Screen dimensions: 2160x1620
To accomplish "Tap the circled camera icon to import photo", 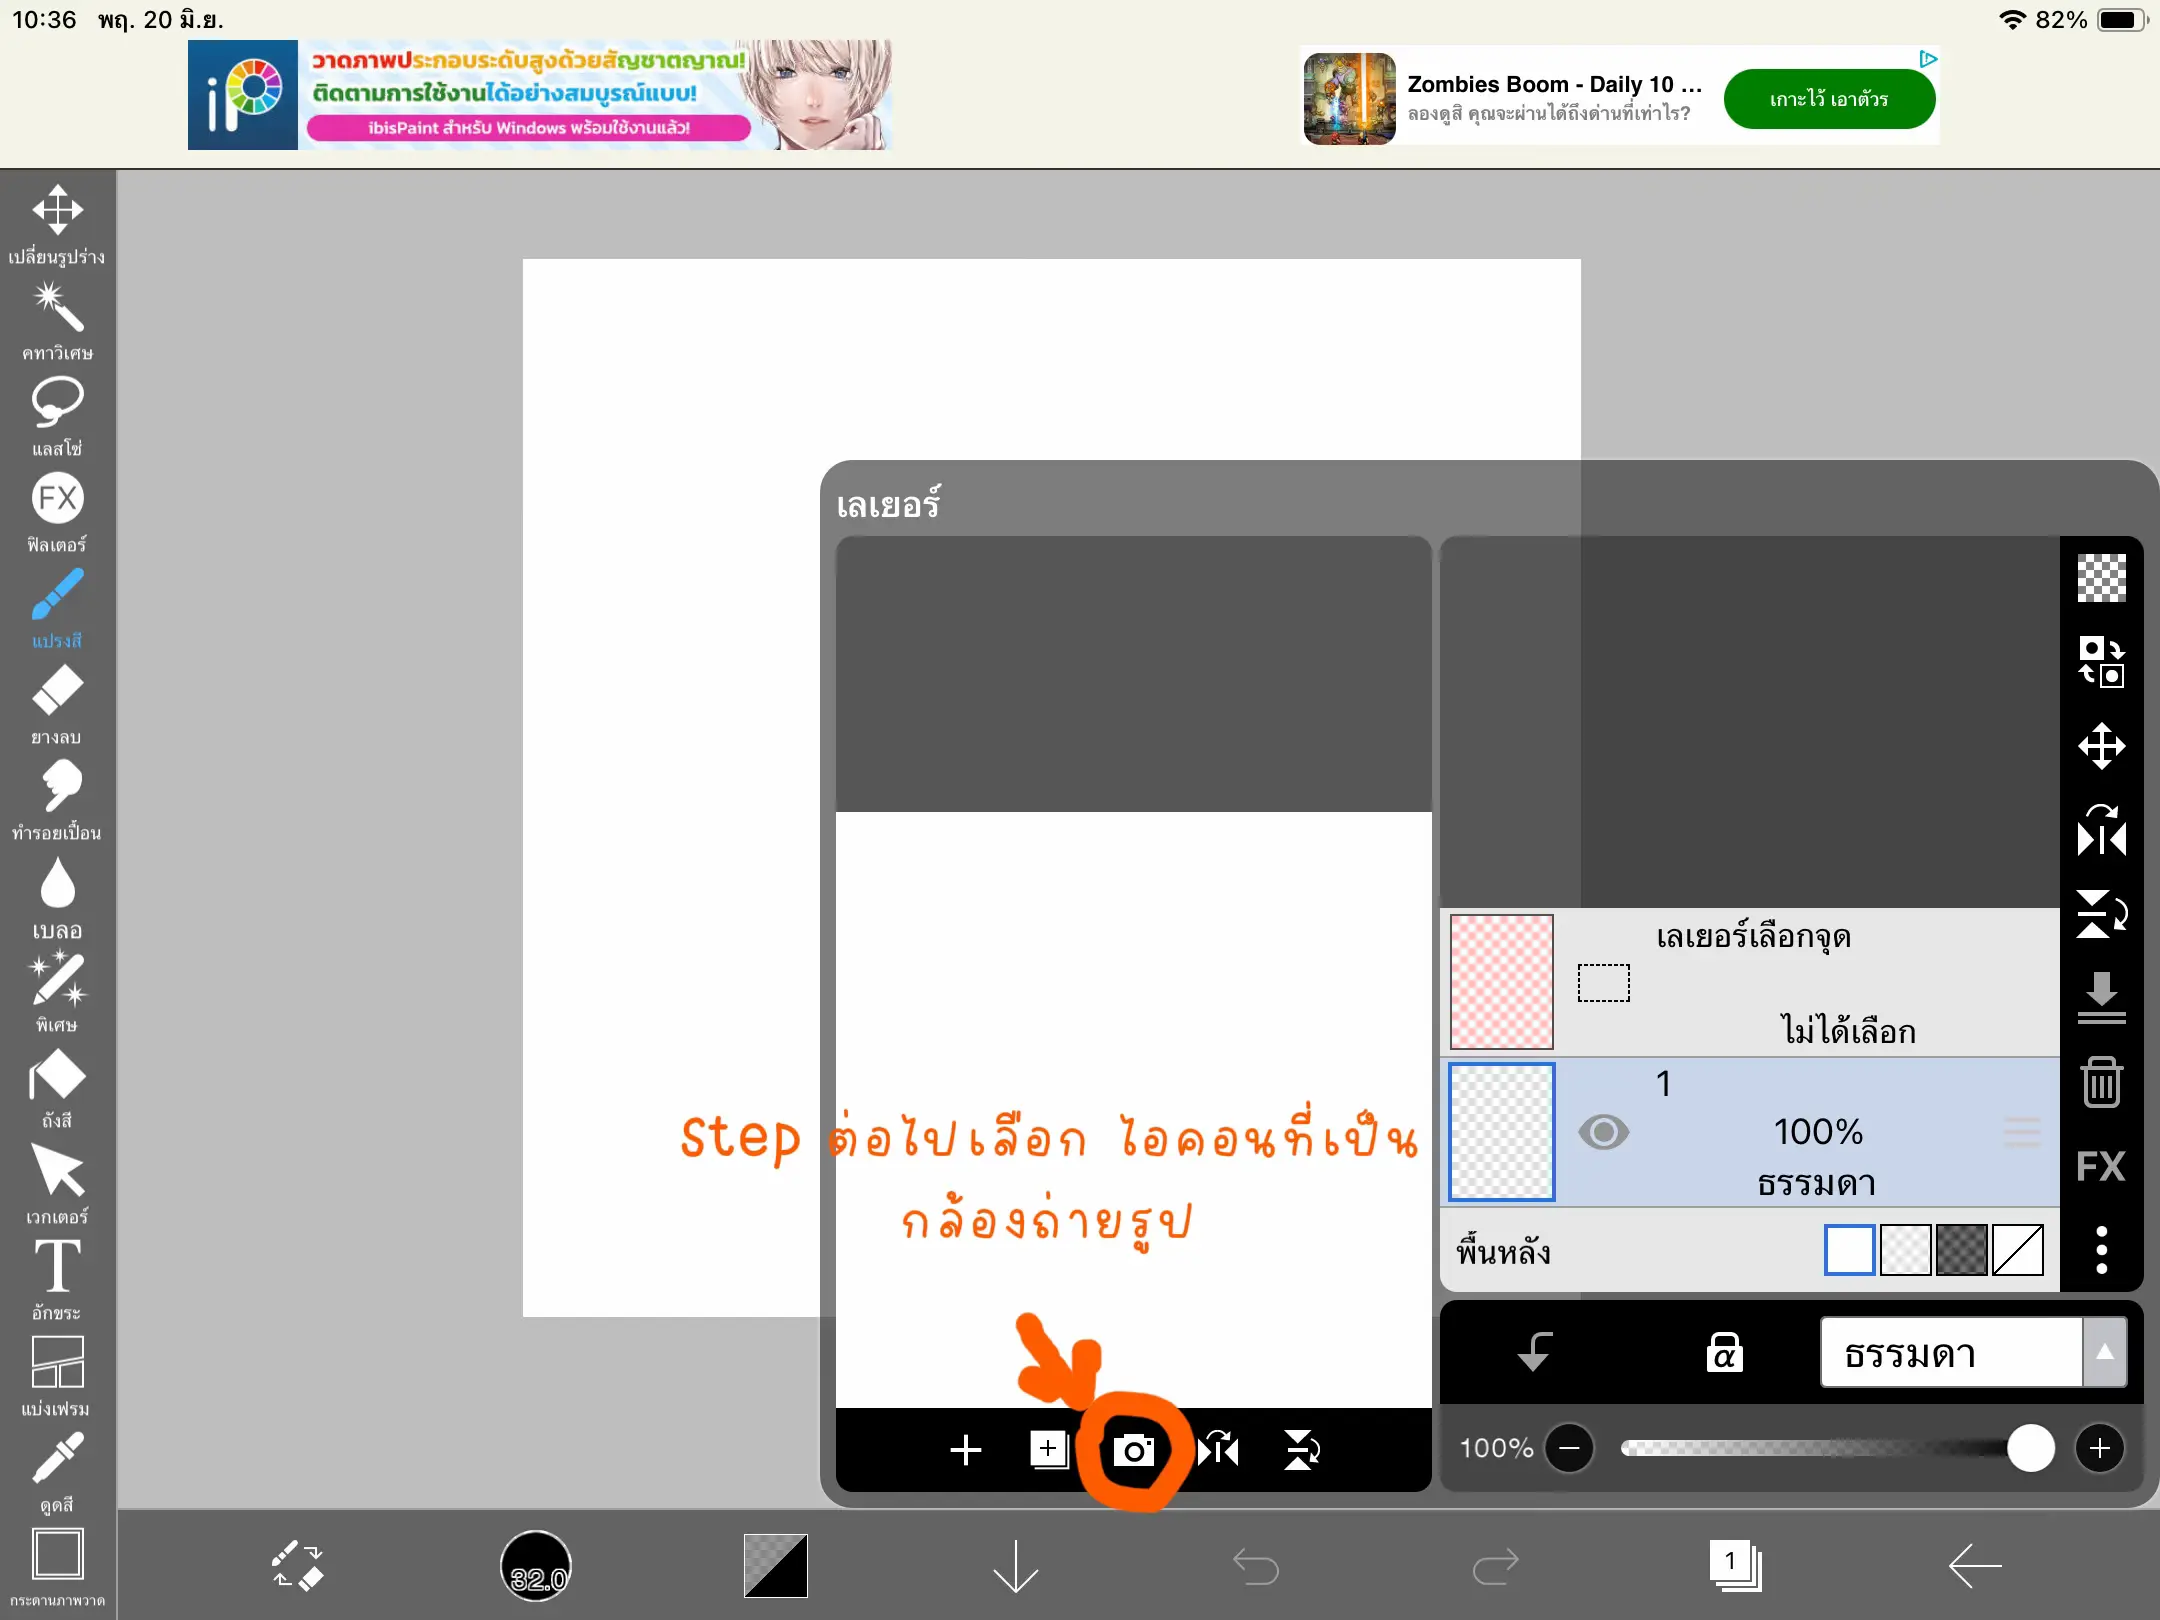I will tap(1137, 1450).
